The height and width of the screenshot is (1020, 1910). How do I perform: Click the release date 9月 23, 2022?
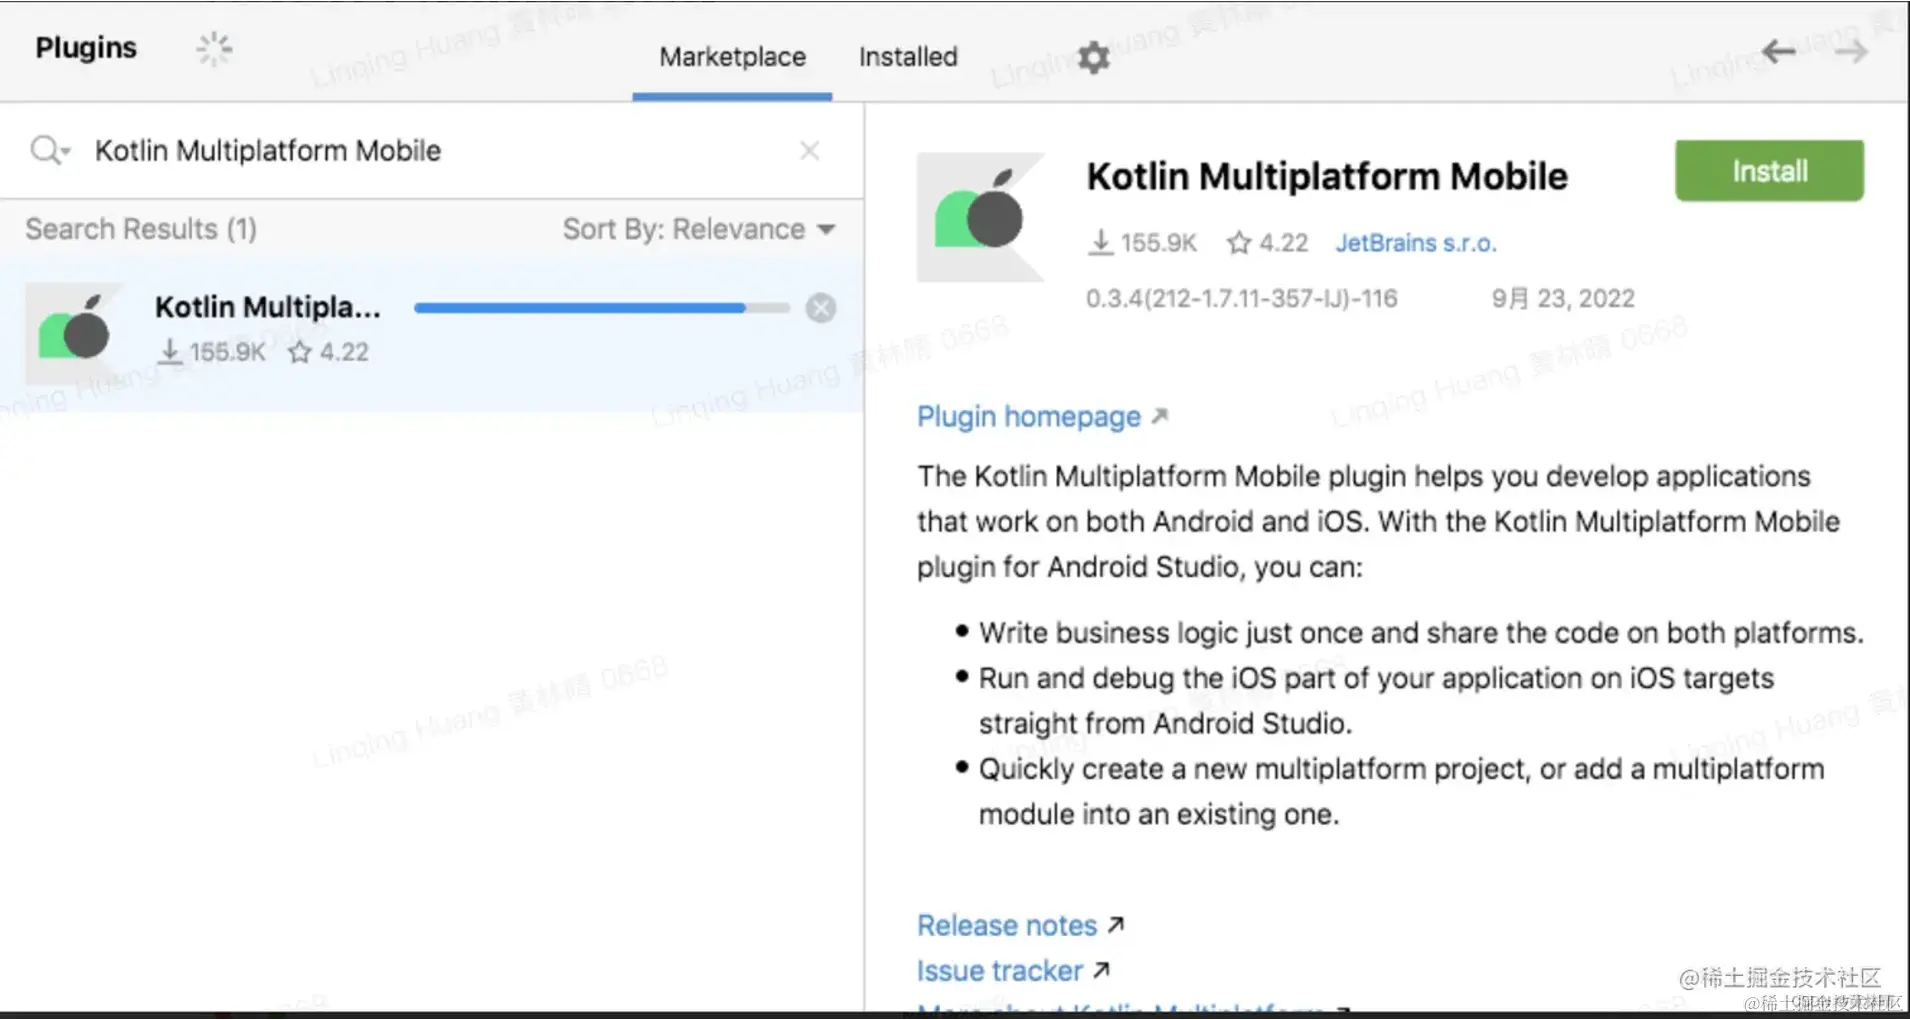[x=1563, y=298]
